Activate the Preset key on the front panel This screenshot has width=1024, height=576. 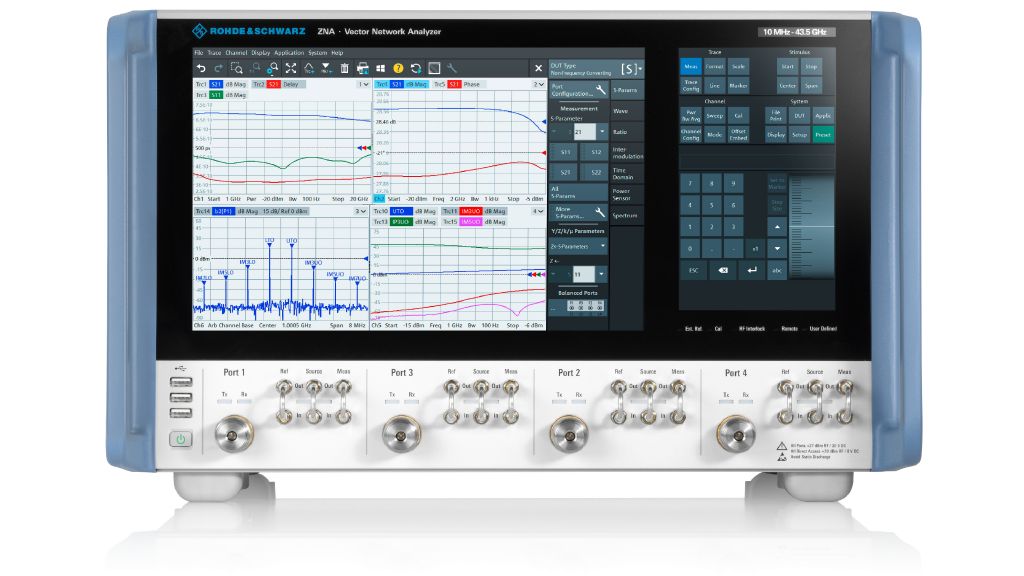coord(824,134)
